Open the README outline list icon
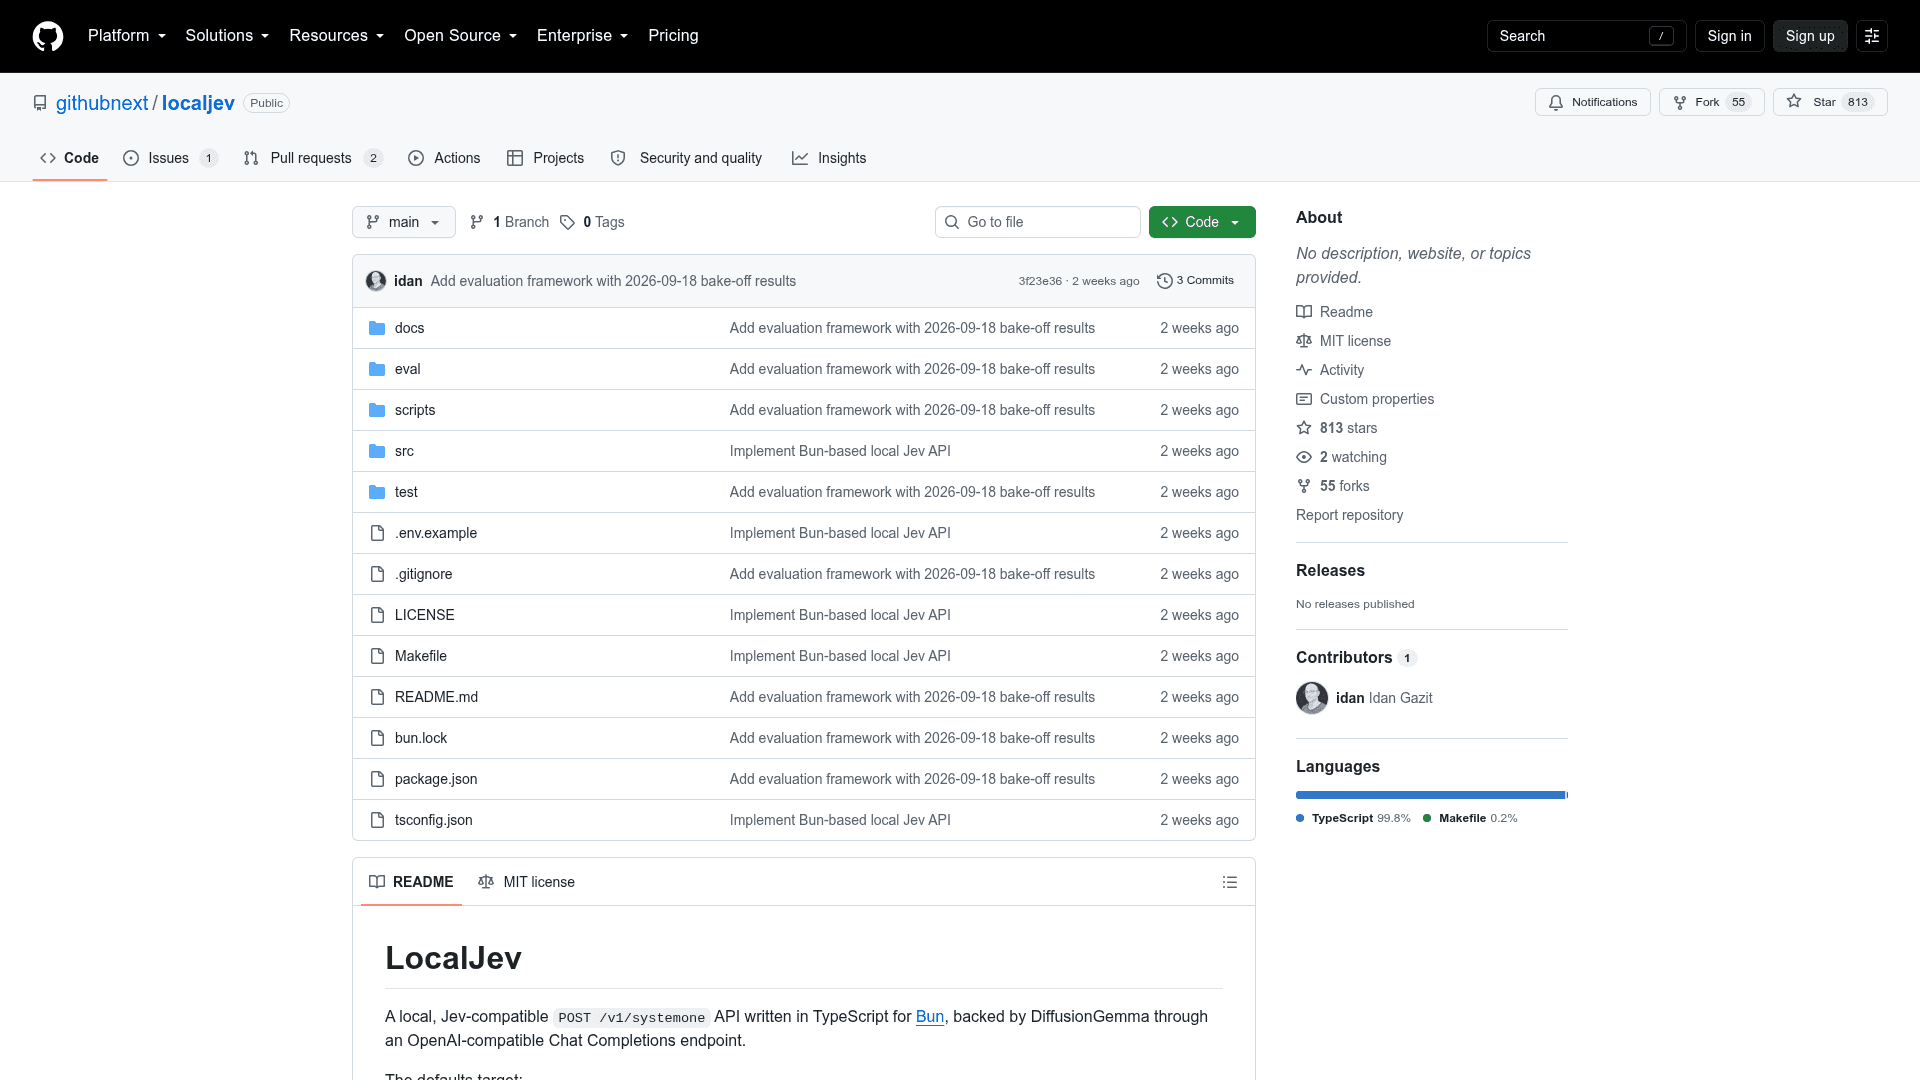Image resolution: width=1920 pixels, height=1080 pixels. pyautogui.click(x=1230, y=882)
